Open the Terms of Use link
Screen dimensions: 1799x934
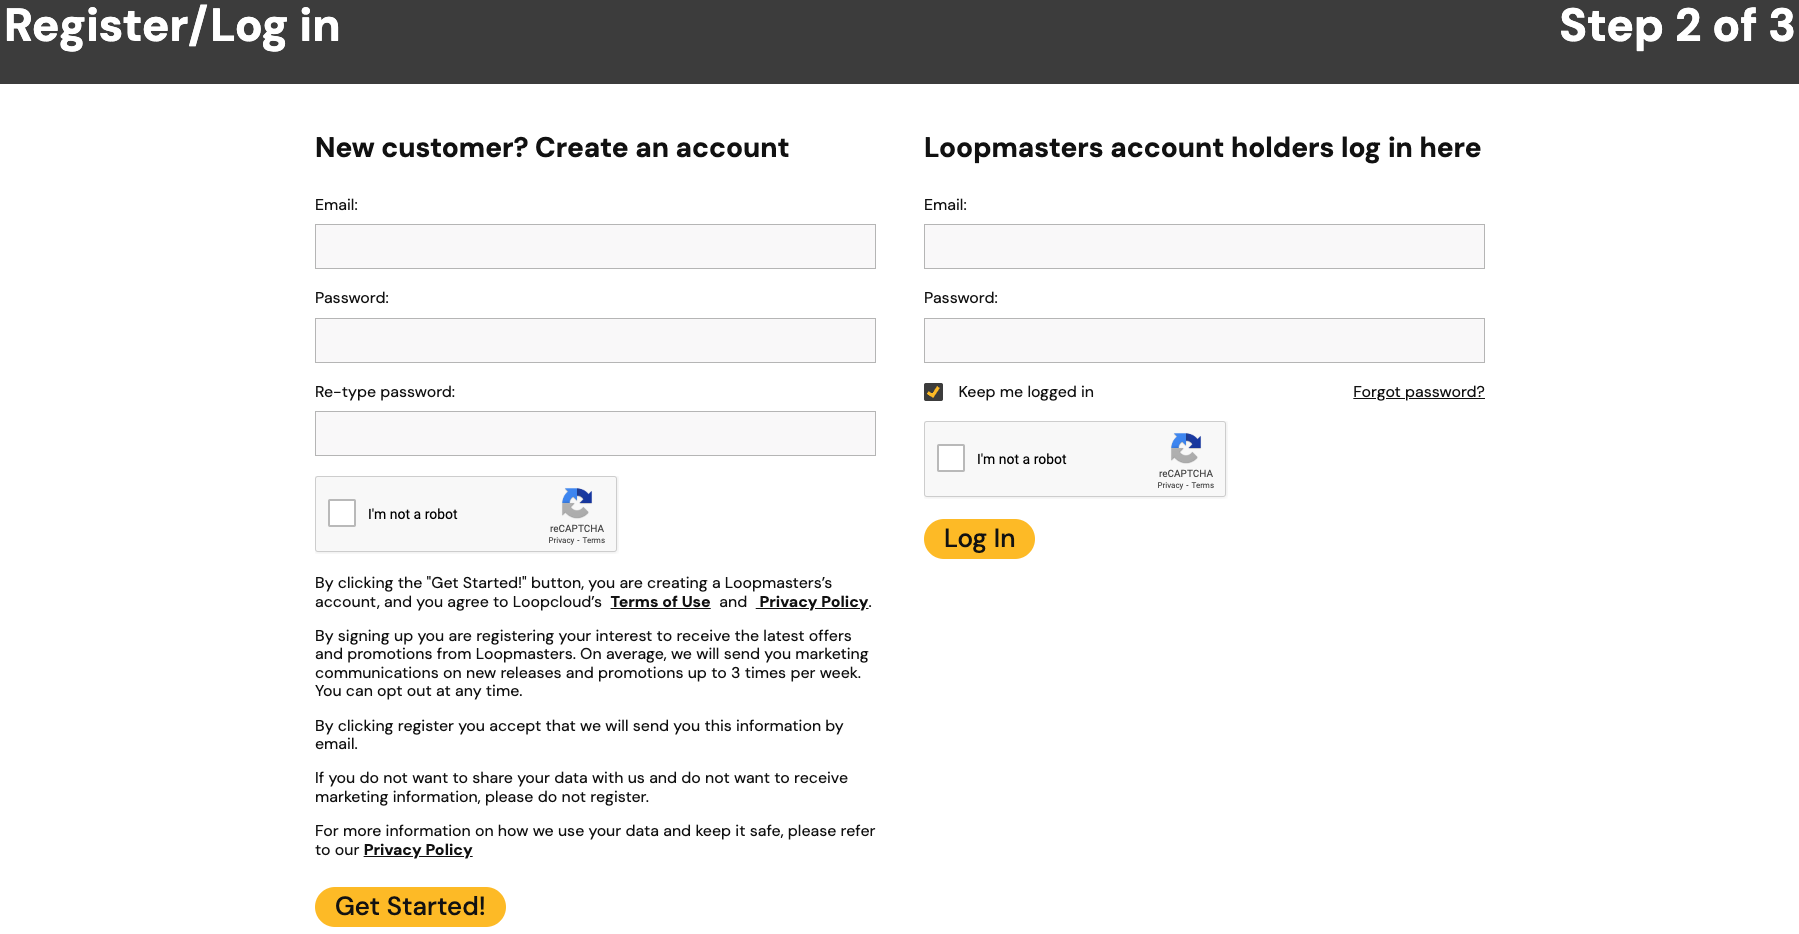[660, 602]
